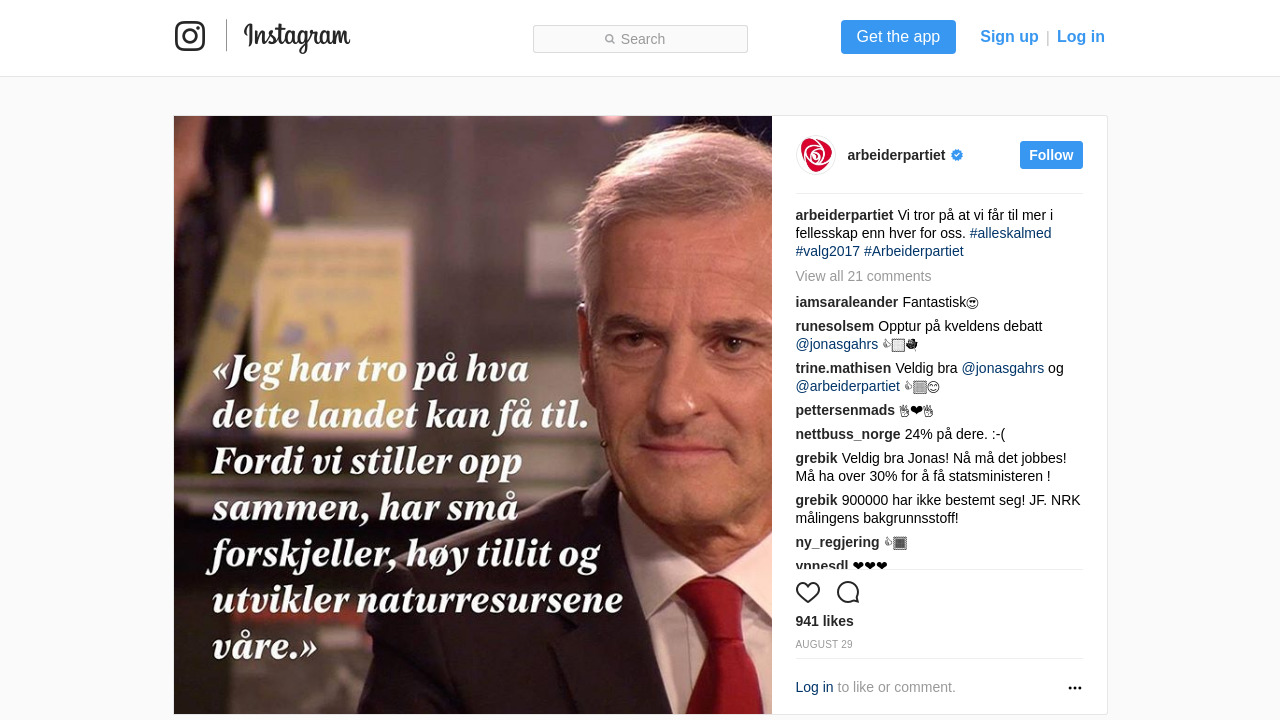Click the Search input field

pos(640,39)
